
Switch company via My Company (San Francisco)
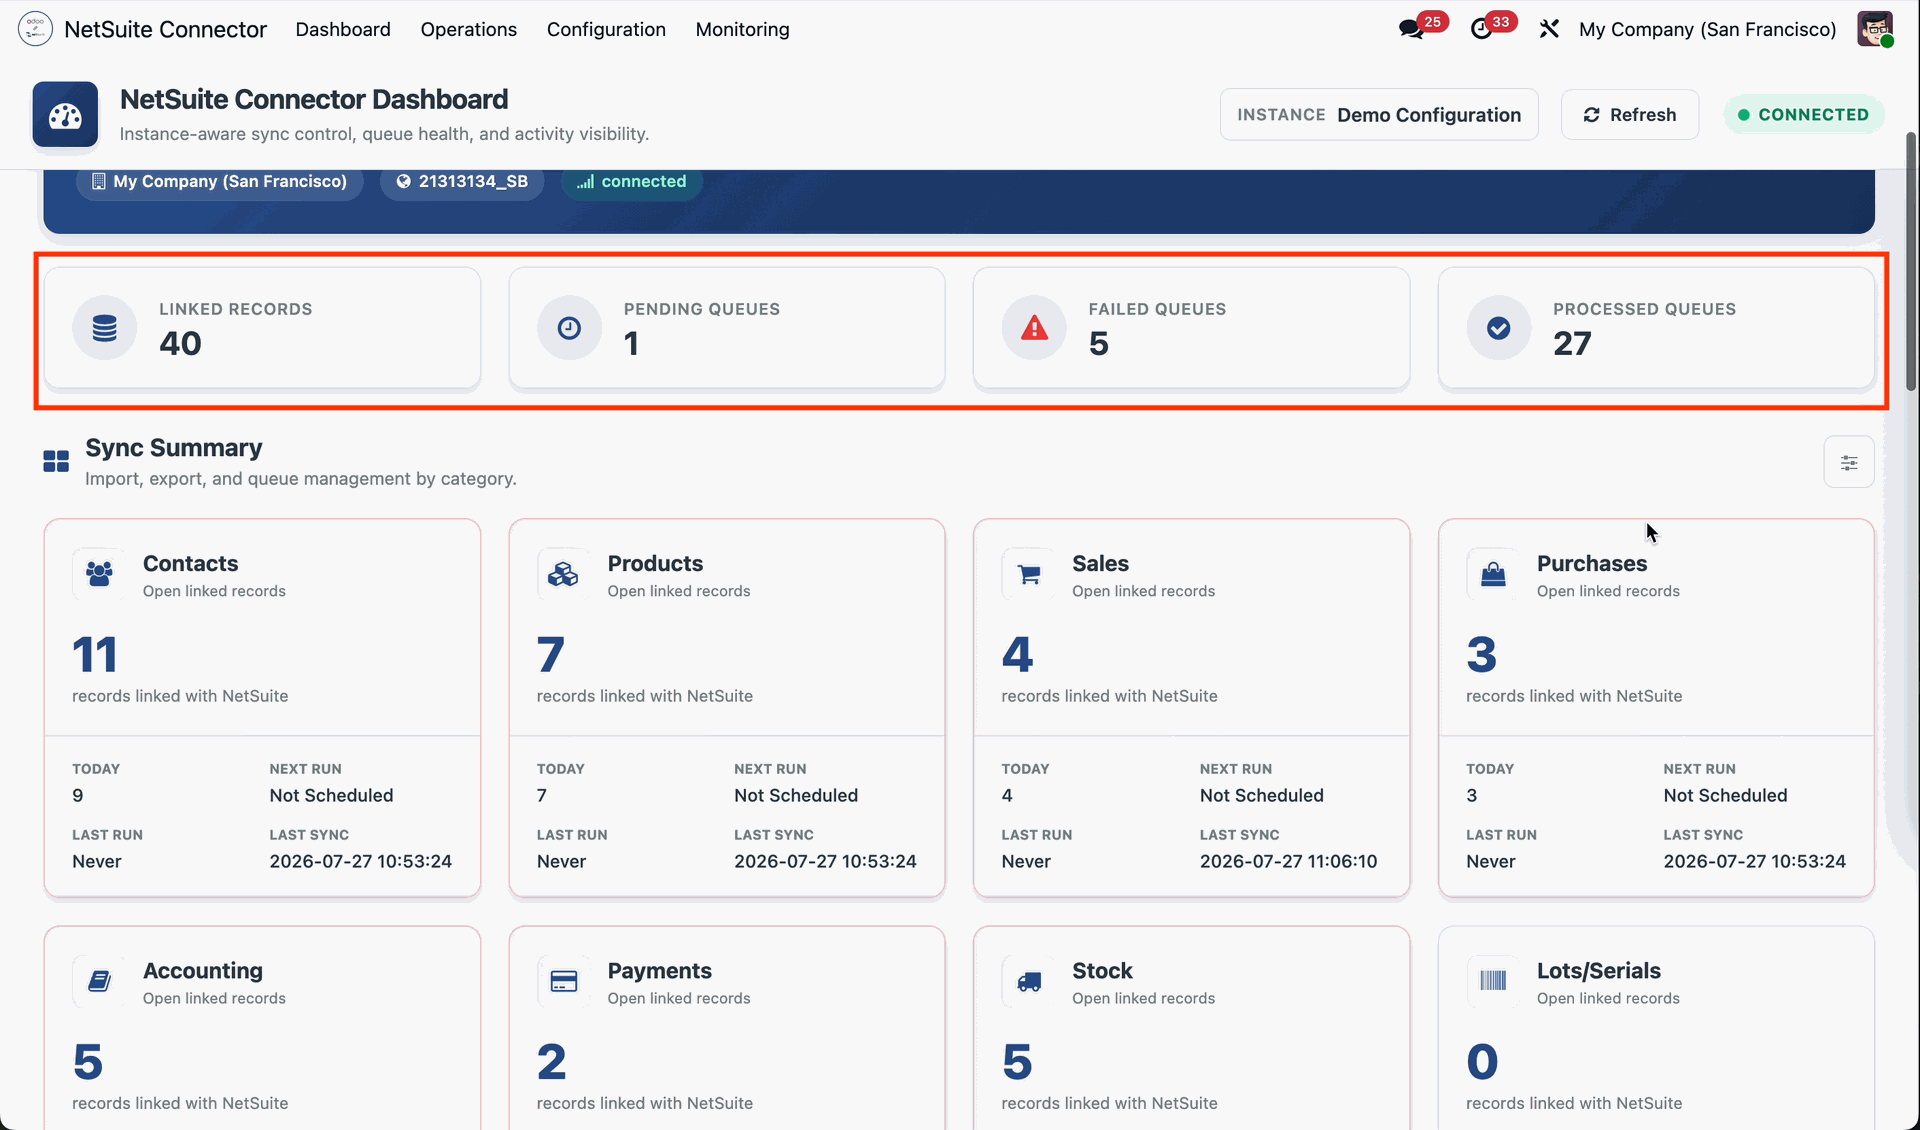pyautogui.click(x=1708, y=29)
